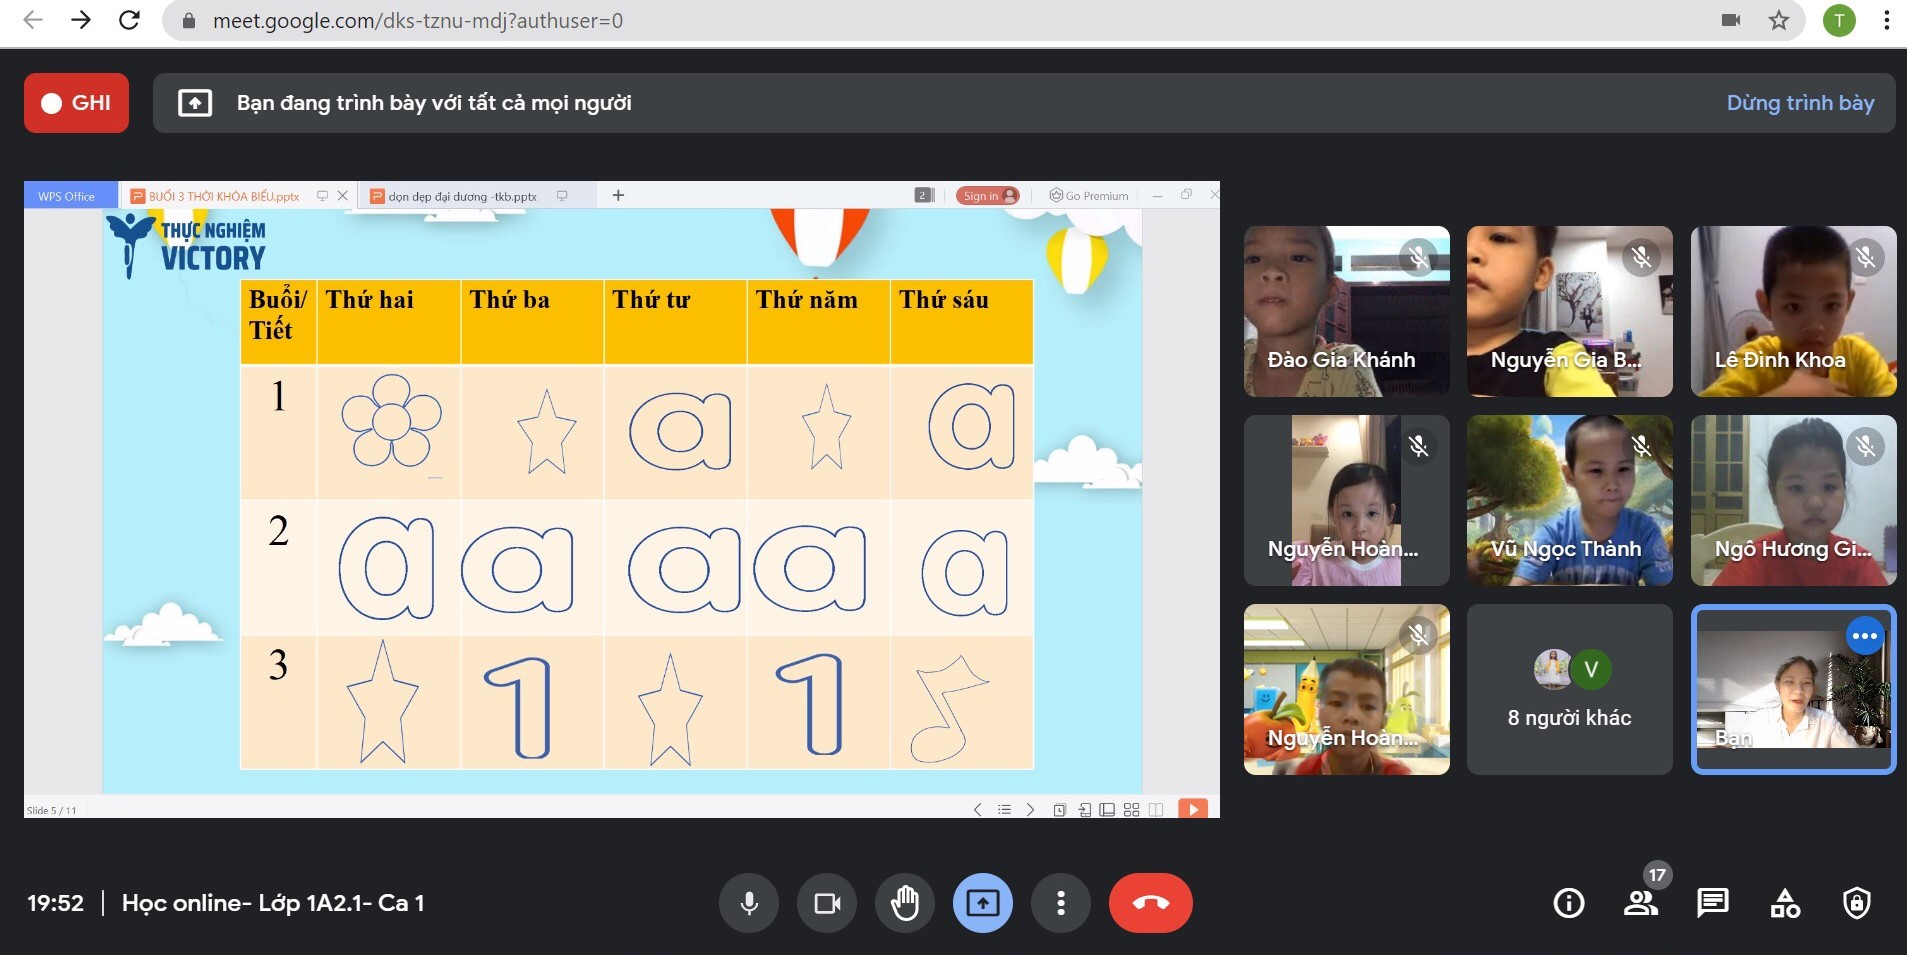Open host controls shield icon
Screen dimensions: 1907x955
tap(1857, 904)
